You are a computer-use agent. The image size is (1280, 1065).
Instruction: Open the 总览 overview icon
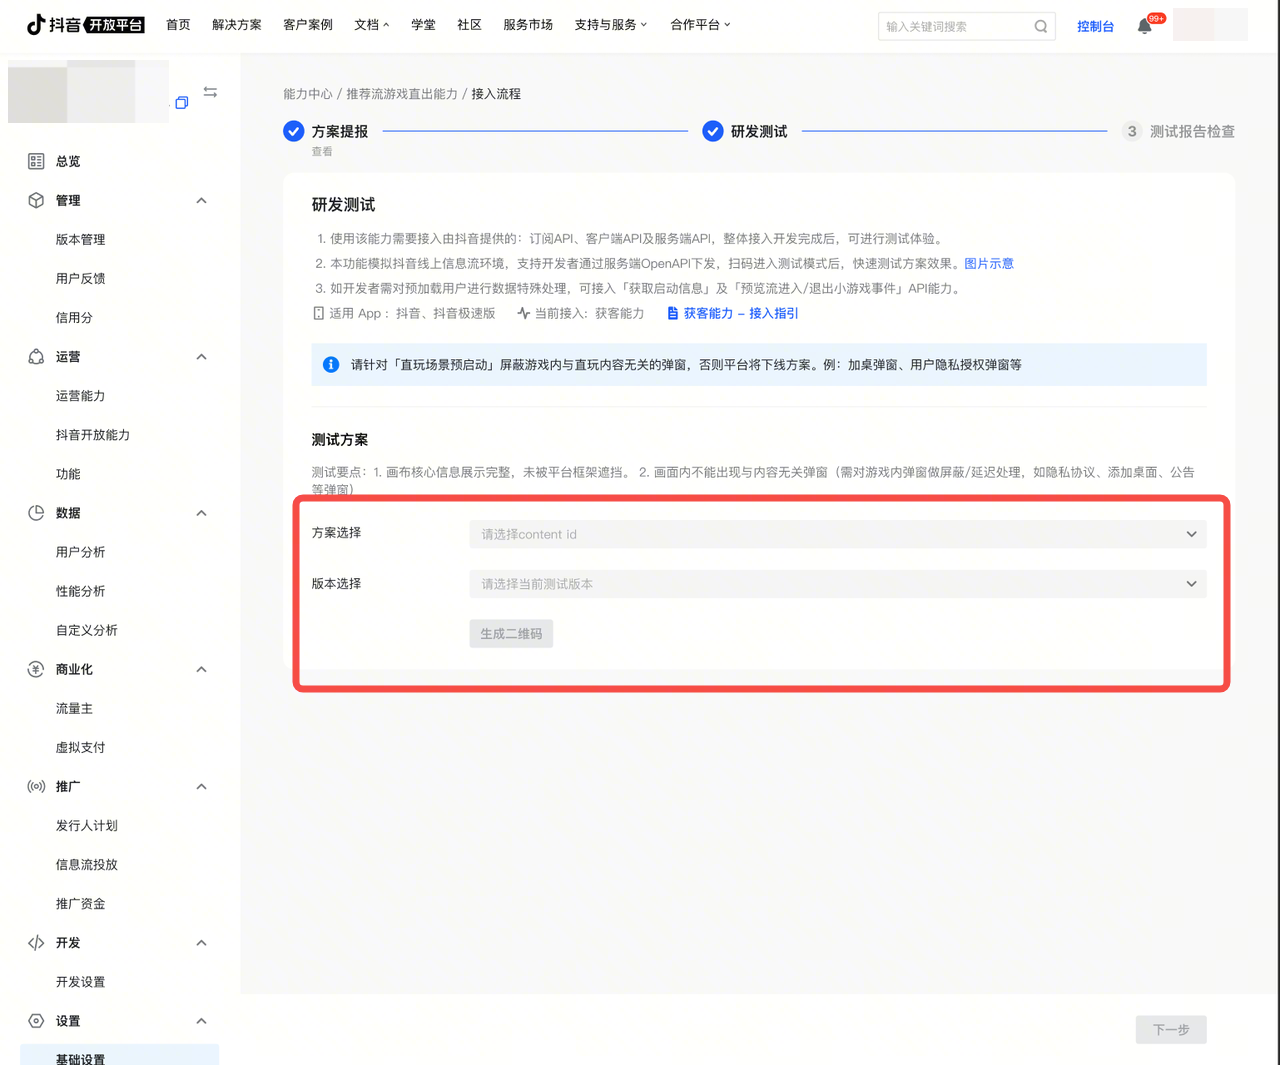pos(36,161)
